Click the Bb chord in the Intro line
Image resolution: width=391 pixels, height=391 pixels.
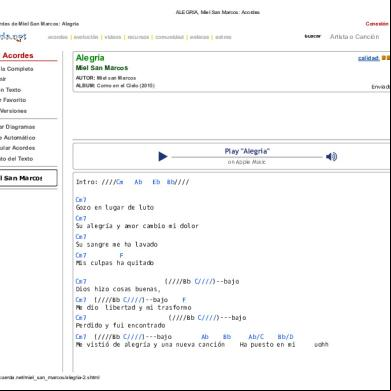[171, 182]
